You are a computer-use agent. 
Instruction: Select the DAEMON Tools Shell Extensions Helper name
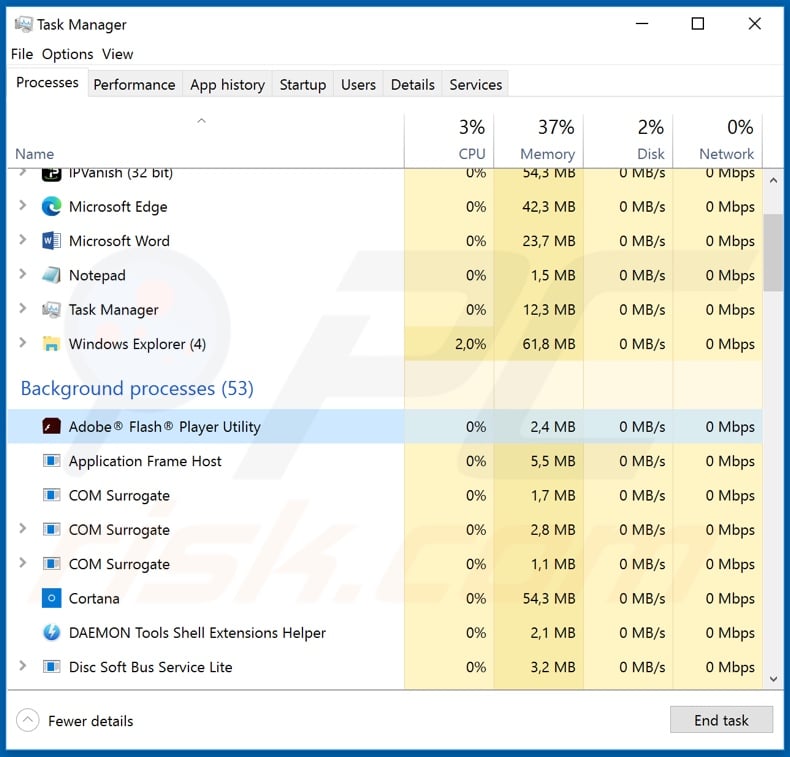198,633
